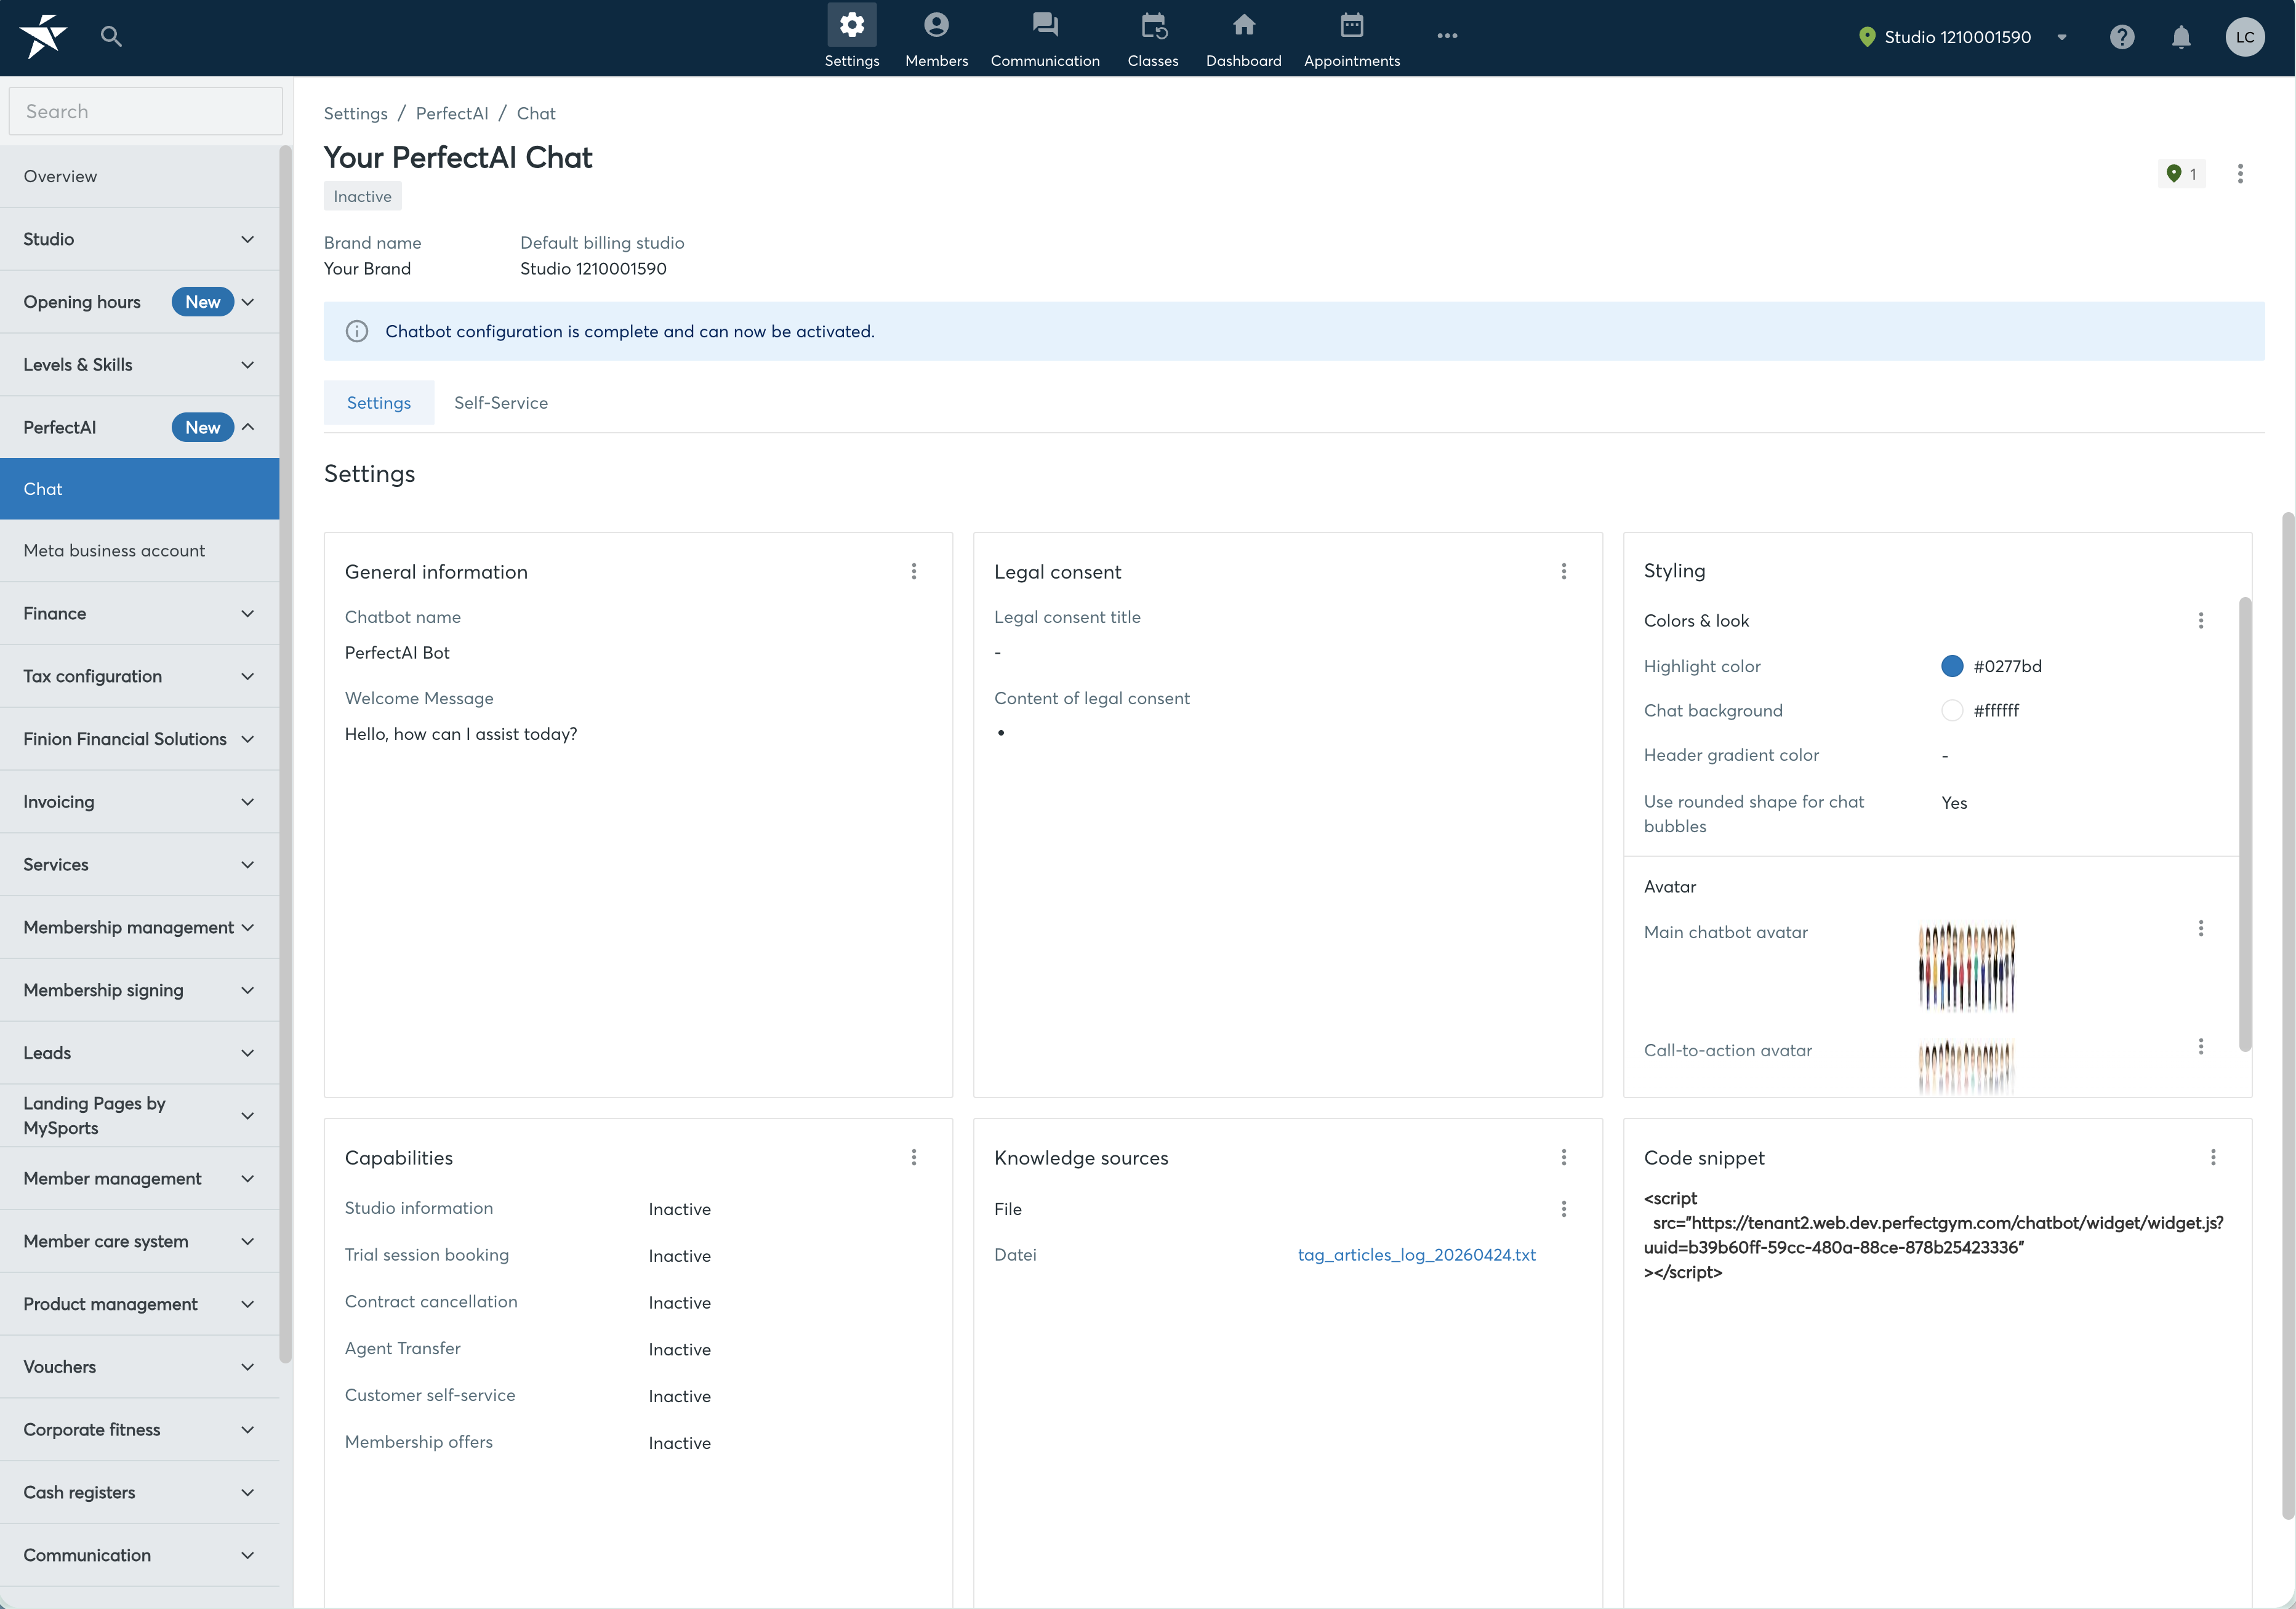This screenshot has width=2296, height=1609.
Task: Open Capabilities card options menu
Action: tap(913, 1157)
